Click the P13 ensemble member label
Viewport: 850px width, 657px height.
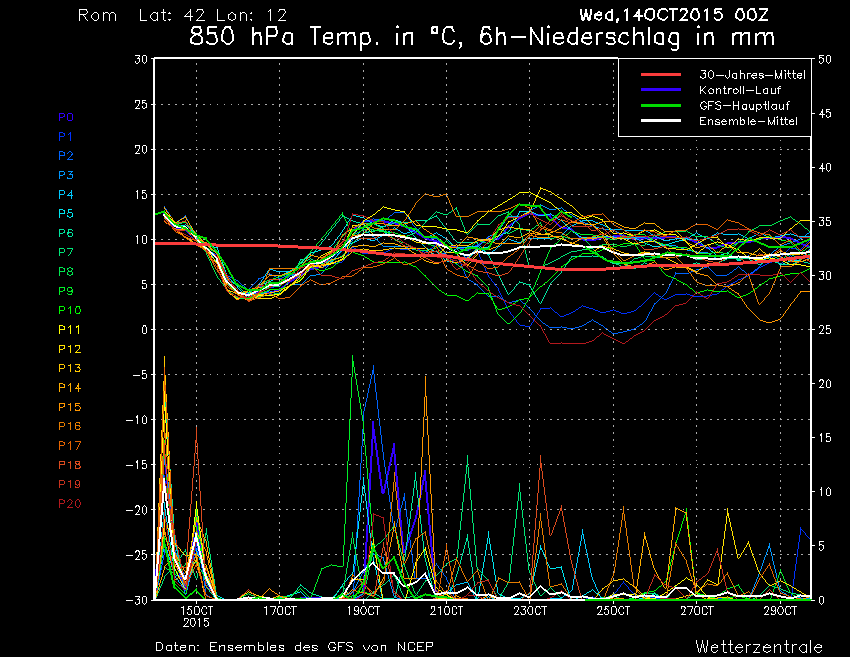click(70, 368)
